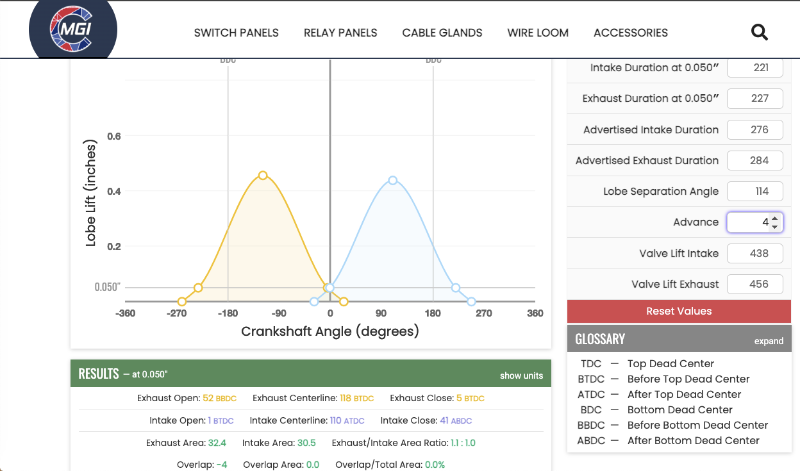800x471 pixels.
Task: Click the intake closing point at 0.050"
Action: click(456, 288)
